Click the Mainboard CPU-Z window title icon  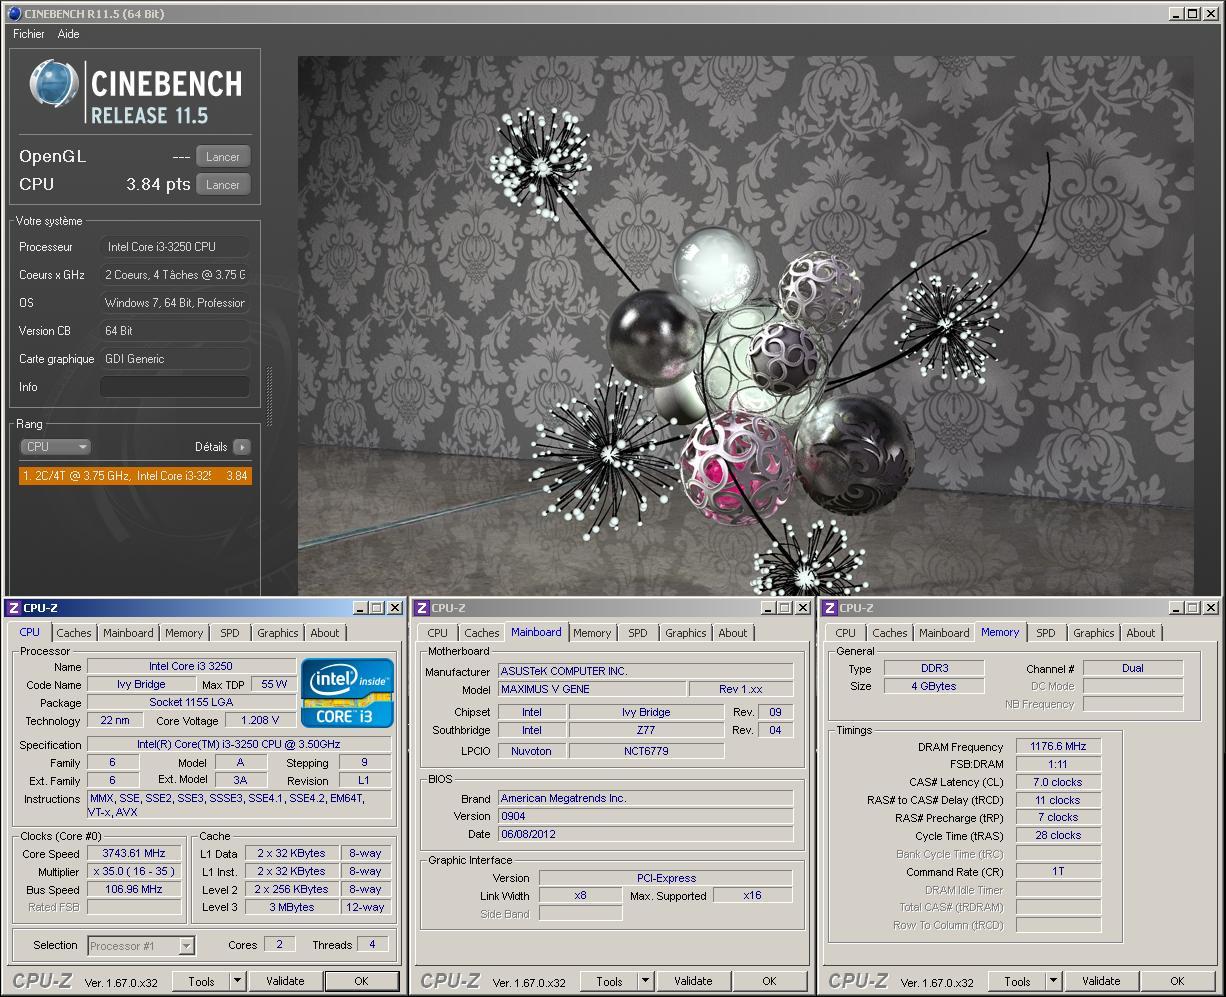[422, 608]
